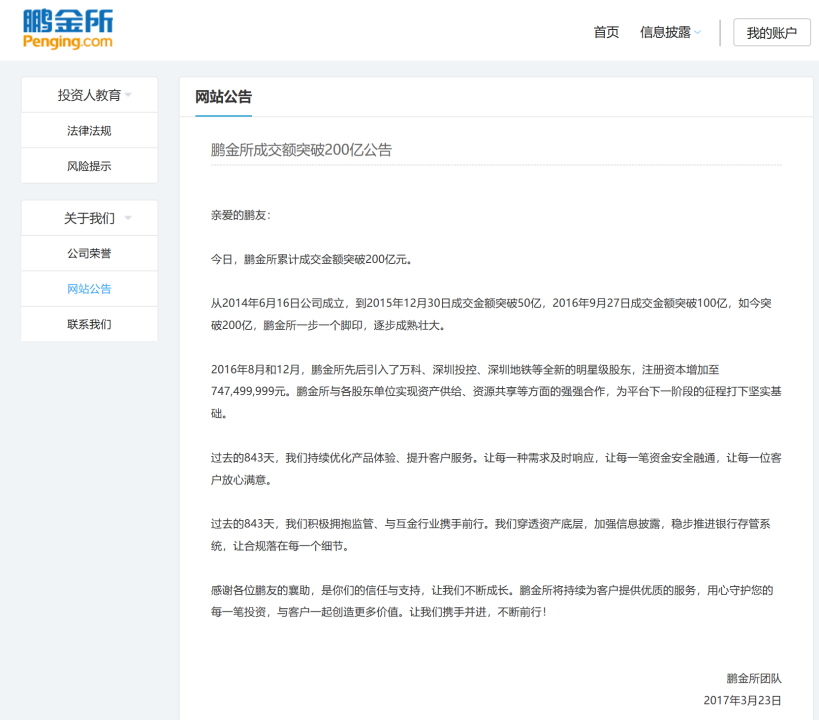Select the highlighted 网站公告 sidebar item
819x720 pixels.
tap(89, 289)
